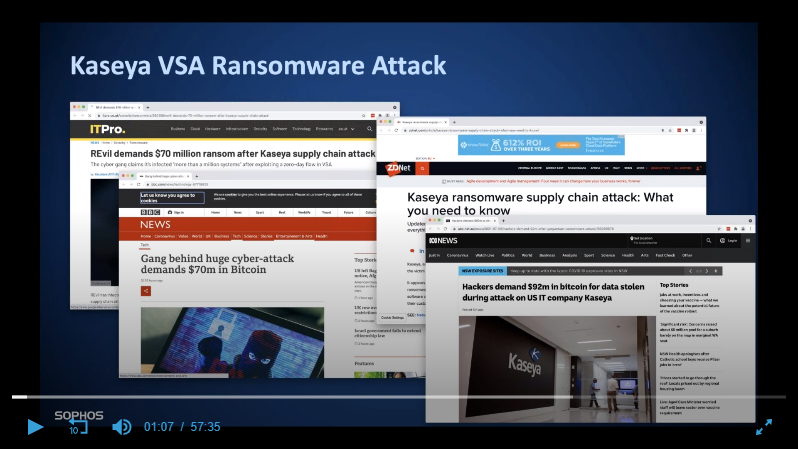Click BBC headline 'Gang behind huge cyber-attack'

tap(217, 264)
